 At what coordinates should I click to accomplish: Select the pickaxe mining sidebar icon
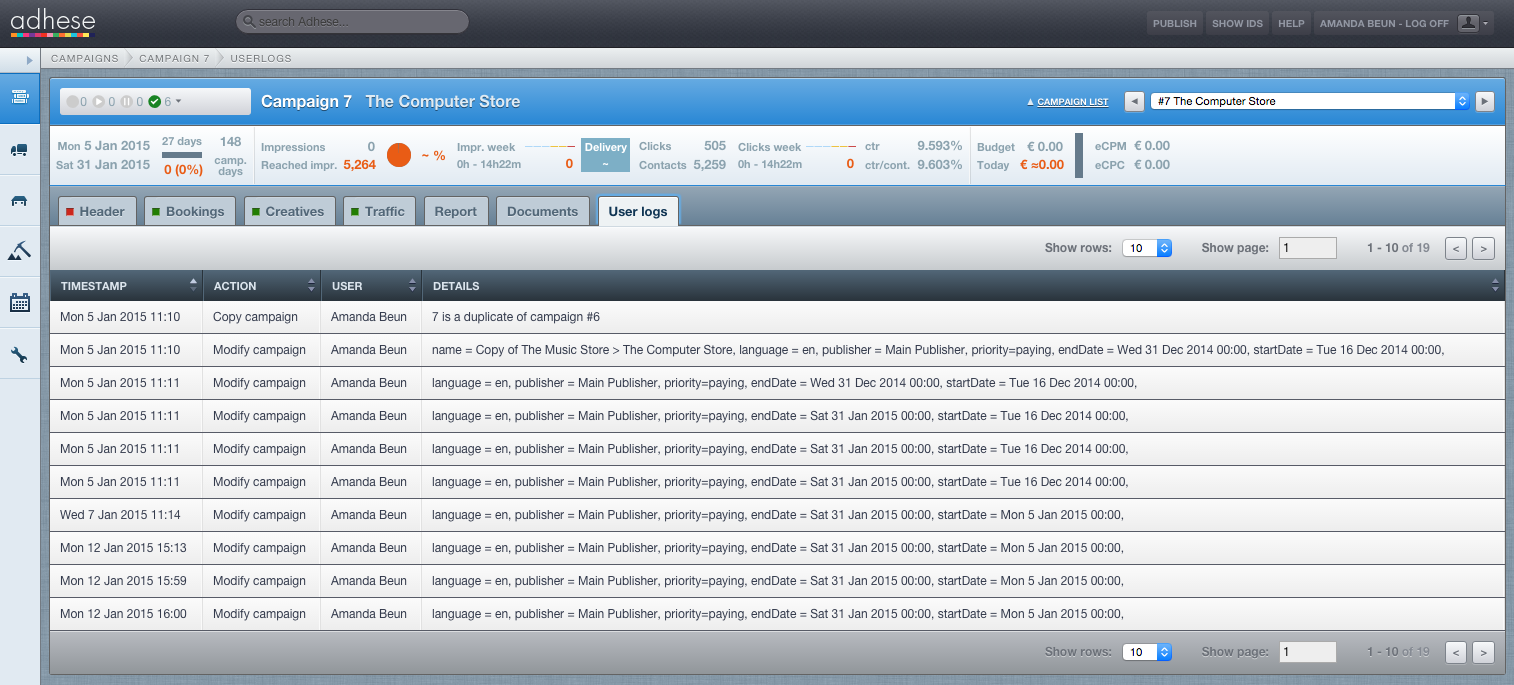[19, 251]
